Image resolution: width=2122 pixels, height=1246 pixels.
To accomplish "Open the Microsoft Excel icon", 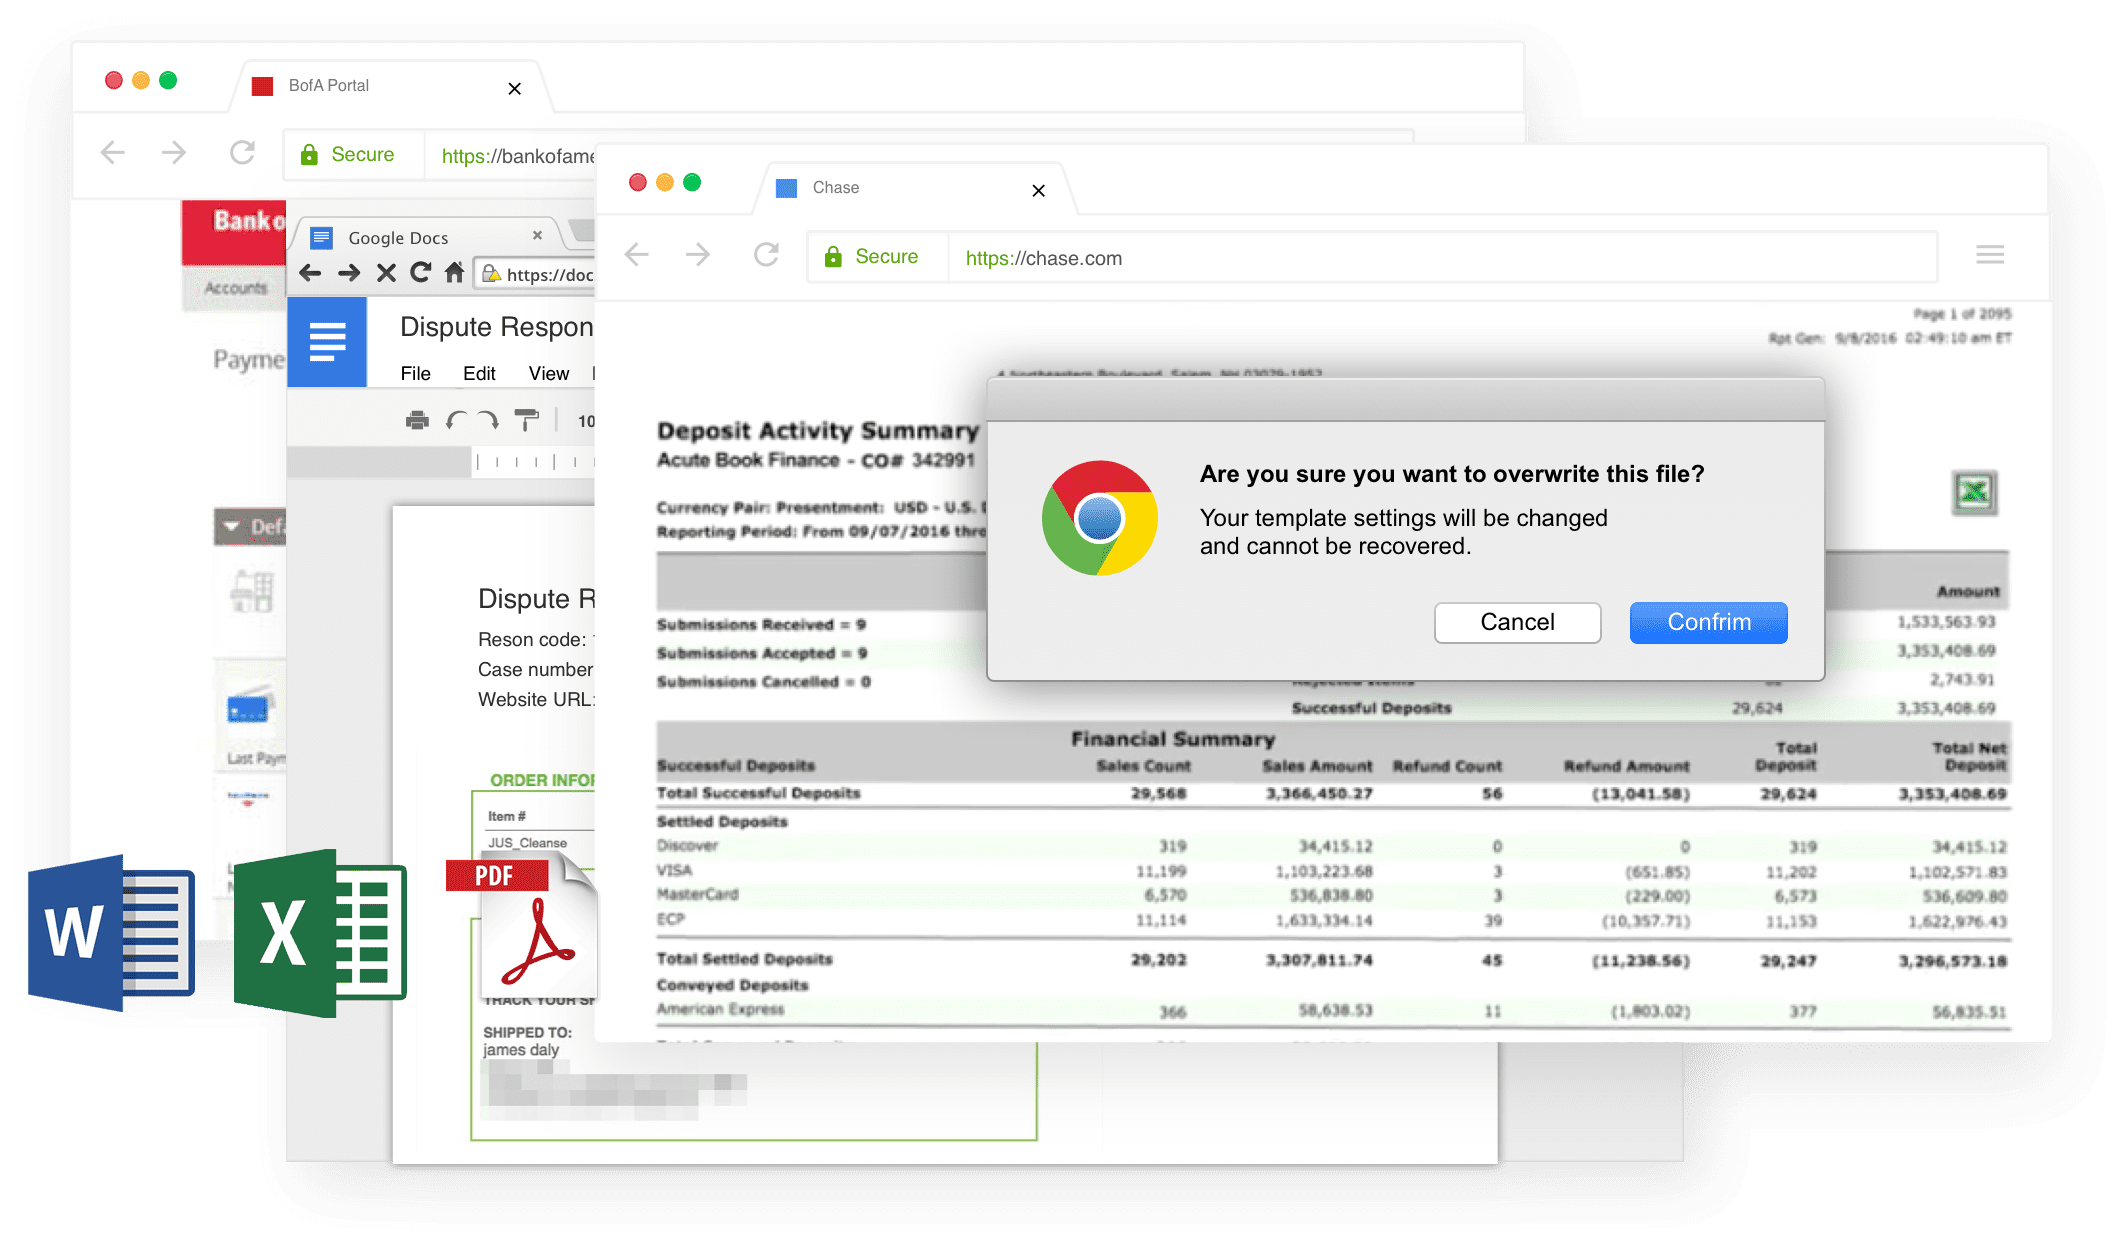I will coord(320,934).
